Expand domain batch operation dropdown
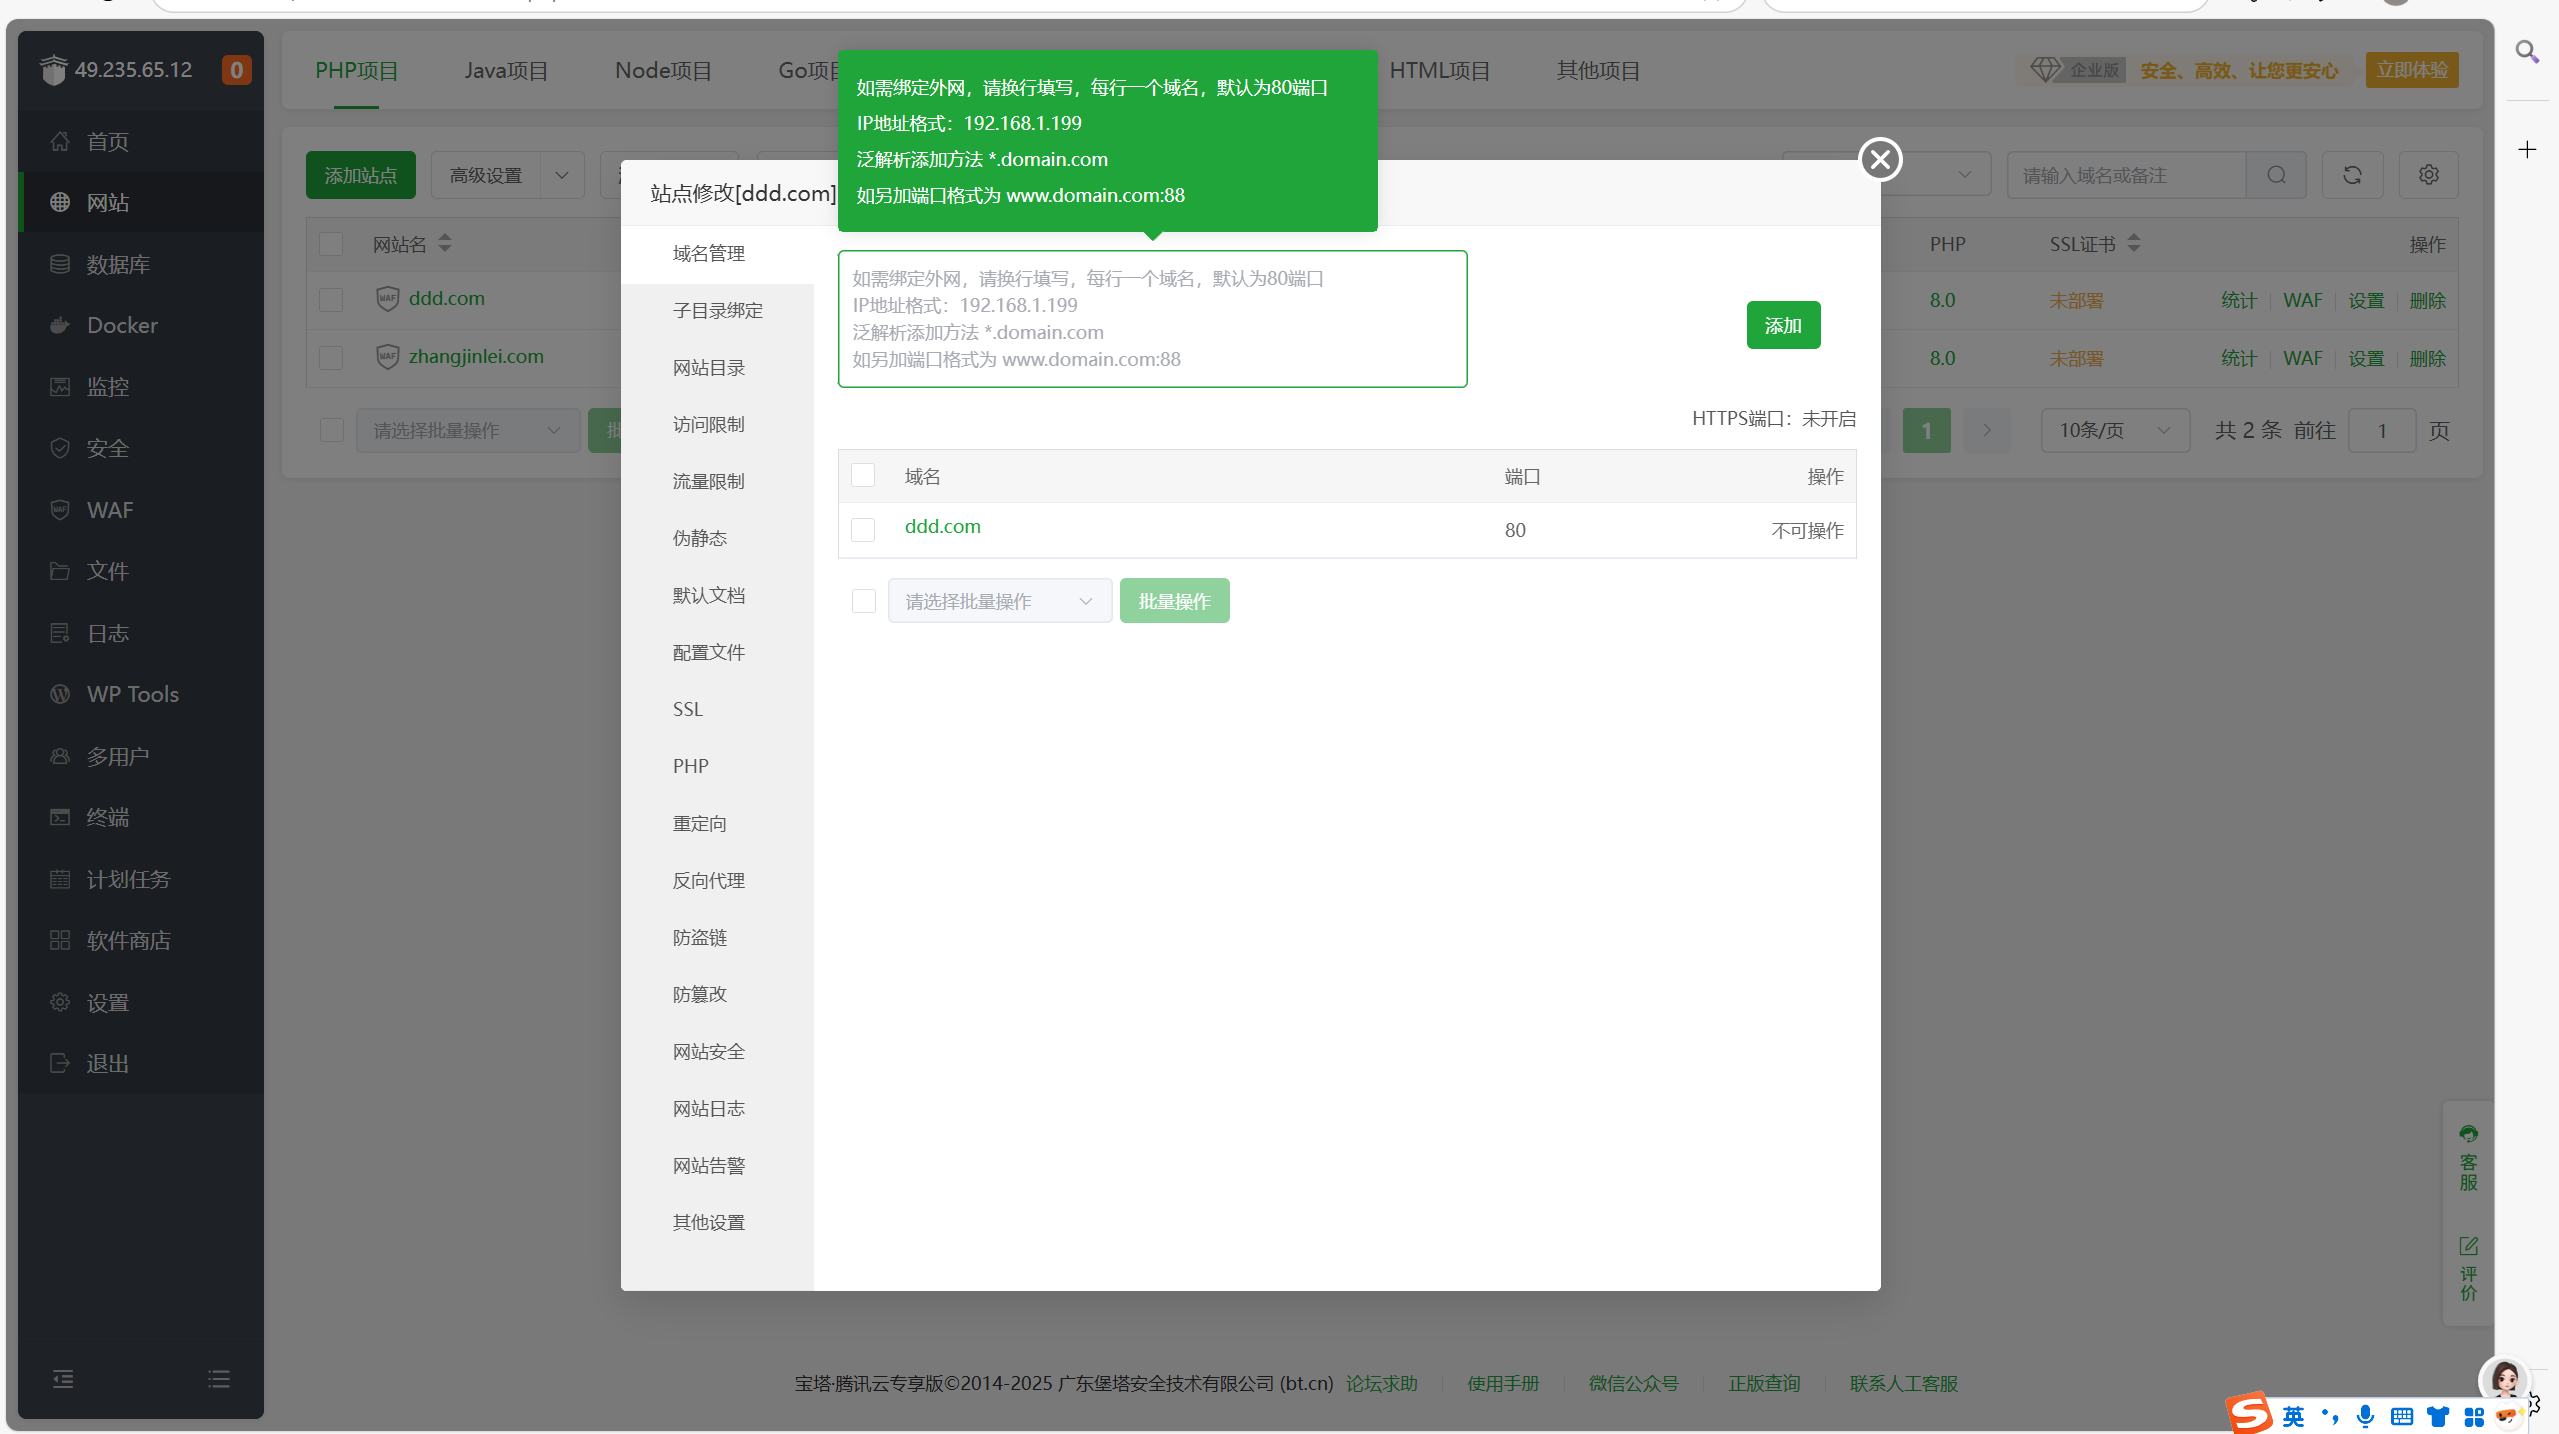Image resolution: width=2559 pixels, height=1434 pixels. 999,601
